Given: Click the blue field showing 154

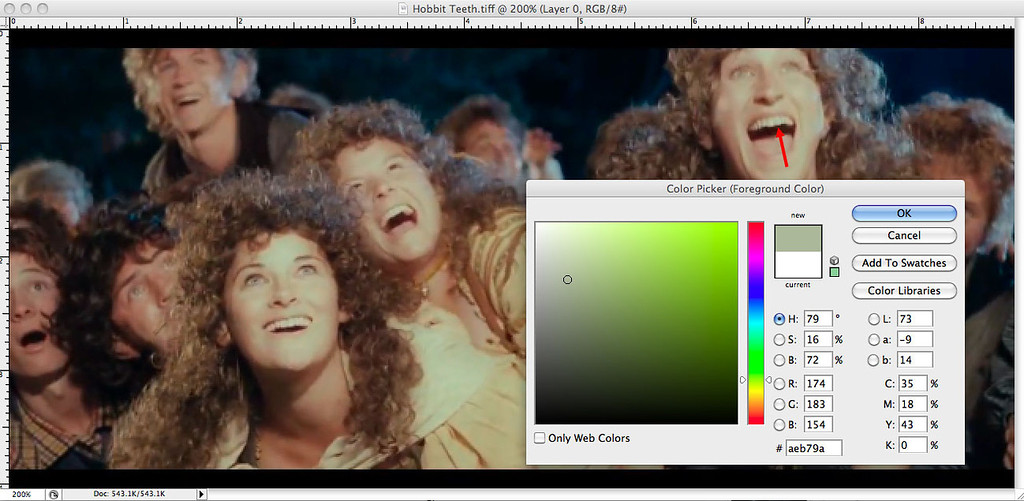Looking at the screenshot, I should [818, 425].
